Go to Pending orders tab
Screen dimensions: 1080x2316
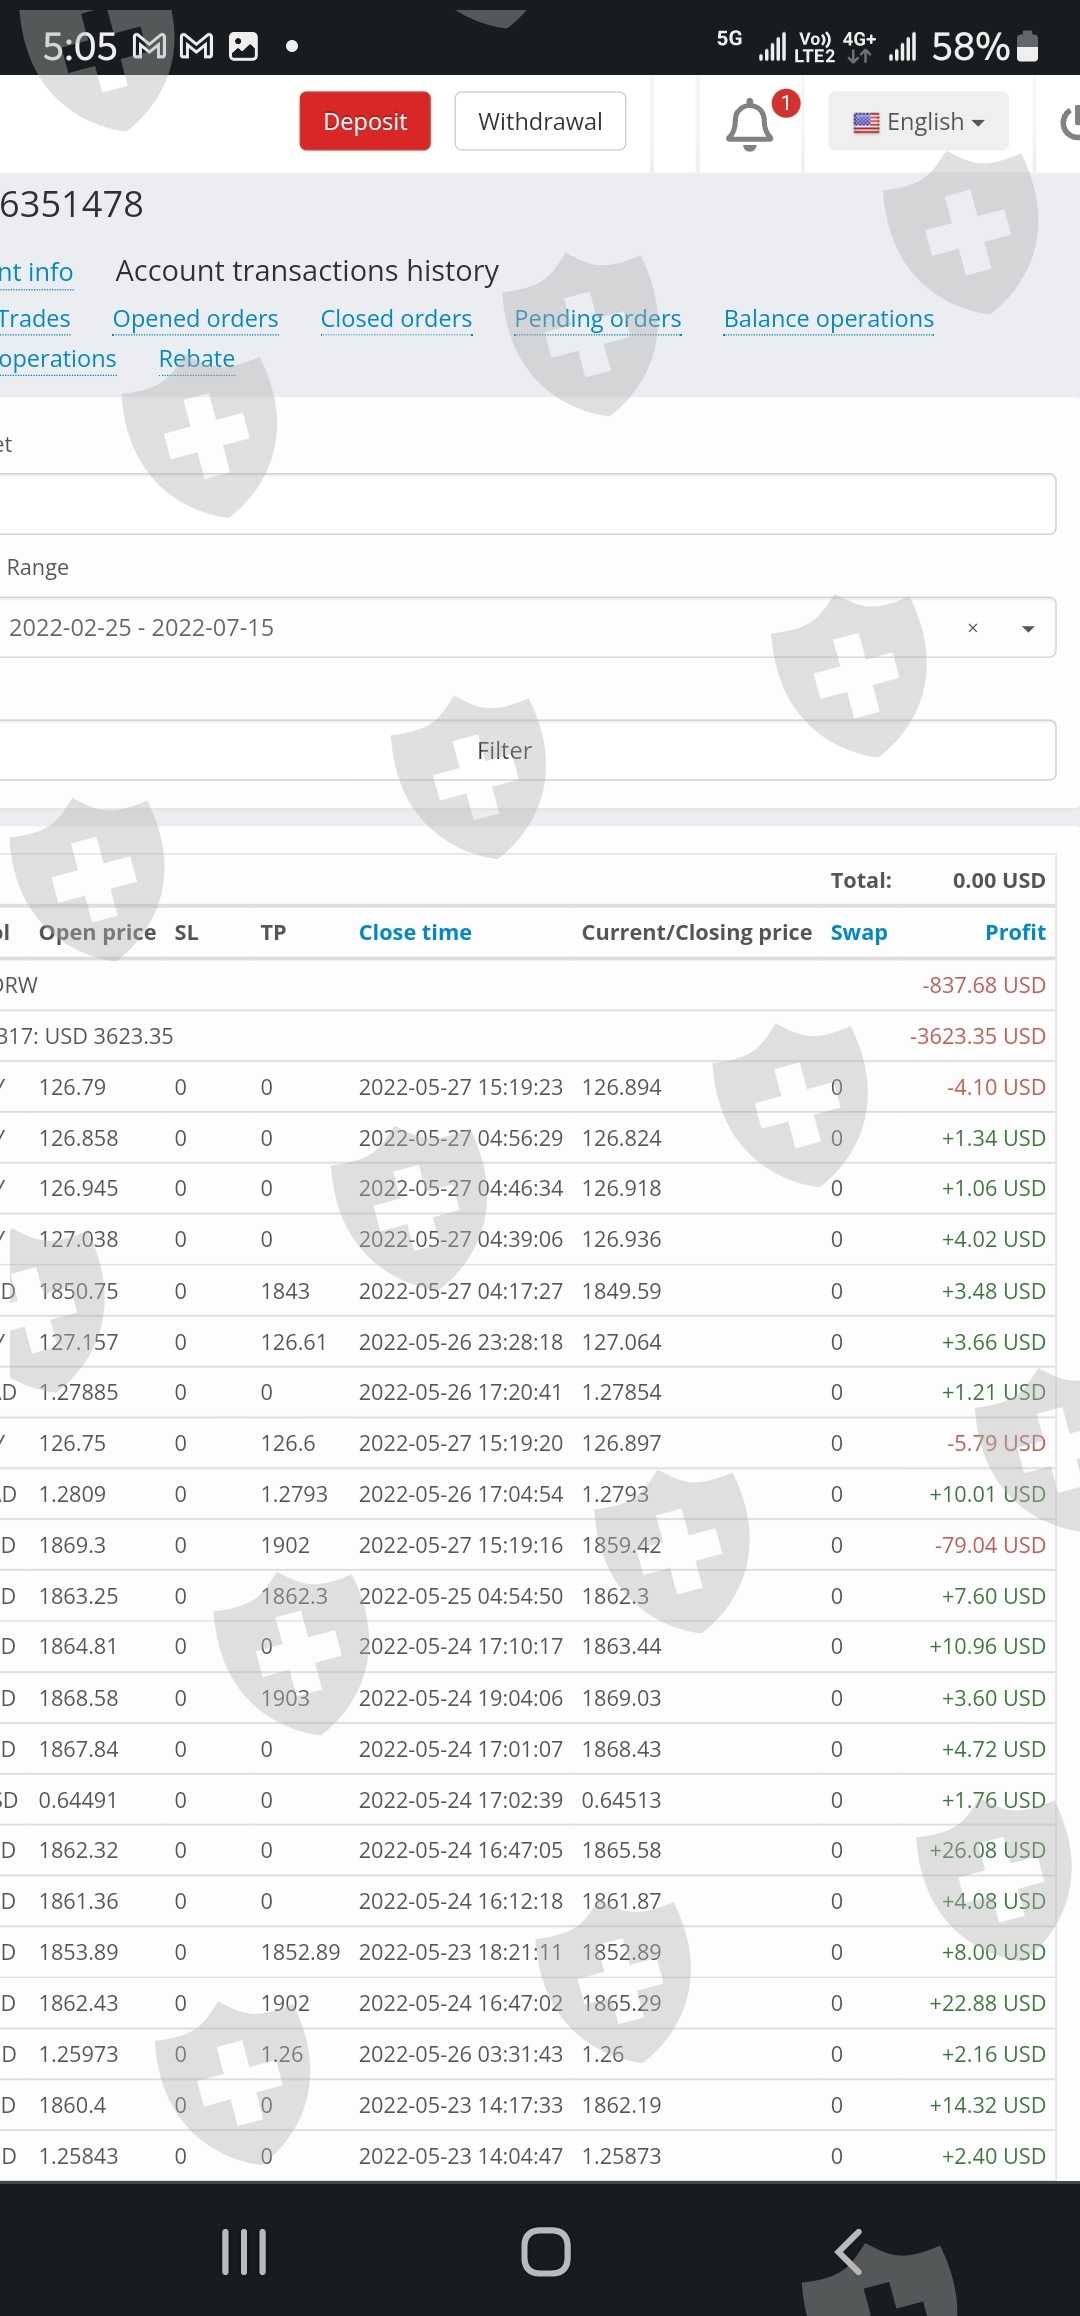(x=597, y=319)
